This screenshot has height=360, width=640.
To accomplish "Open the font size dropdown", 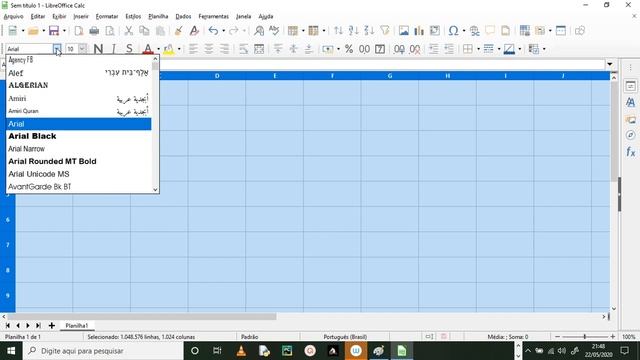I will tap(83, 49).
